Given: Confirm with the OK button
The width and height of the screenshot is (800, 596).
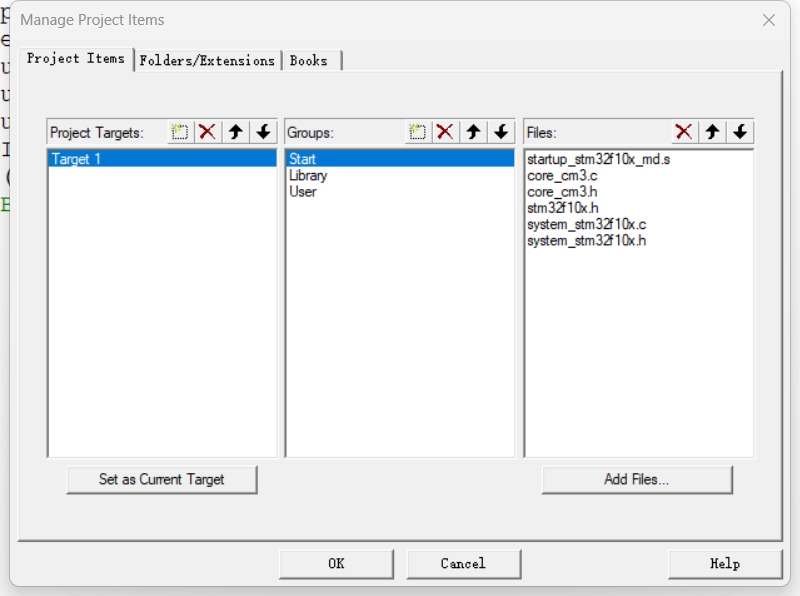Looking at the screenshot, I should [x=336, y=564].
